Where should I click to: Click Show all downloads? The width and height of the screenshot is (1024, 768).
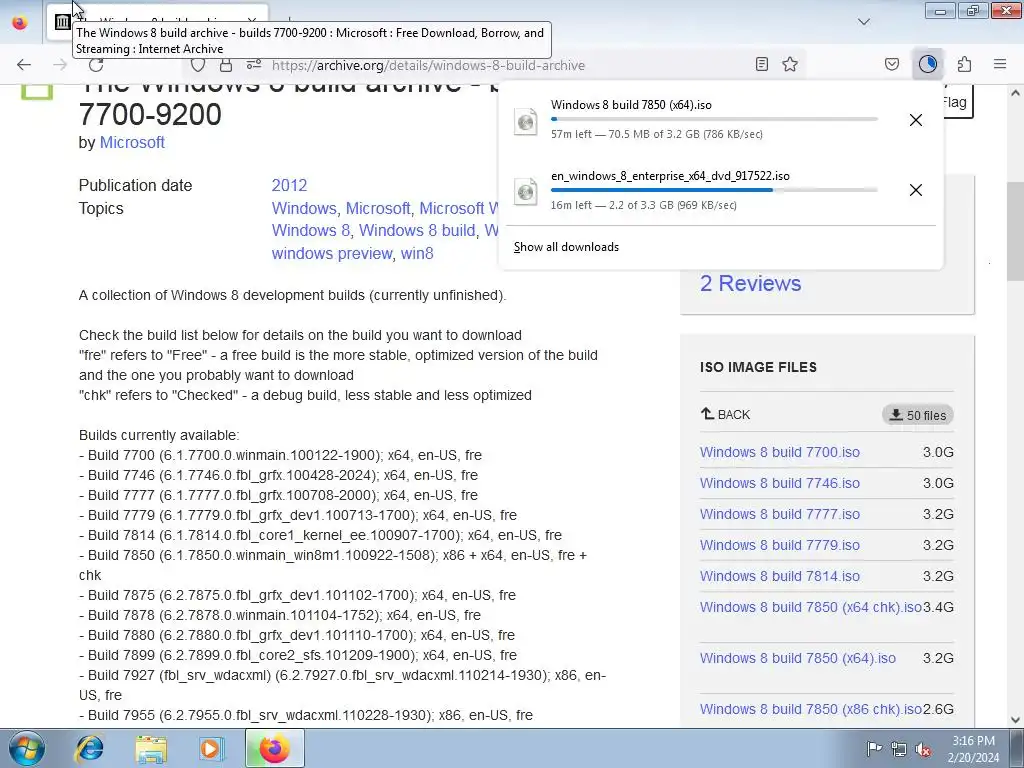566,247
